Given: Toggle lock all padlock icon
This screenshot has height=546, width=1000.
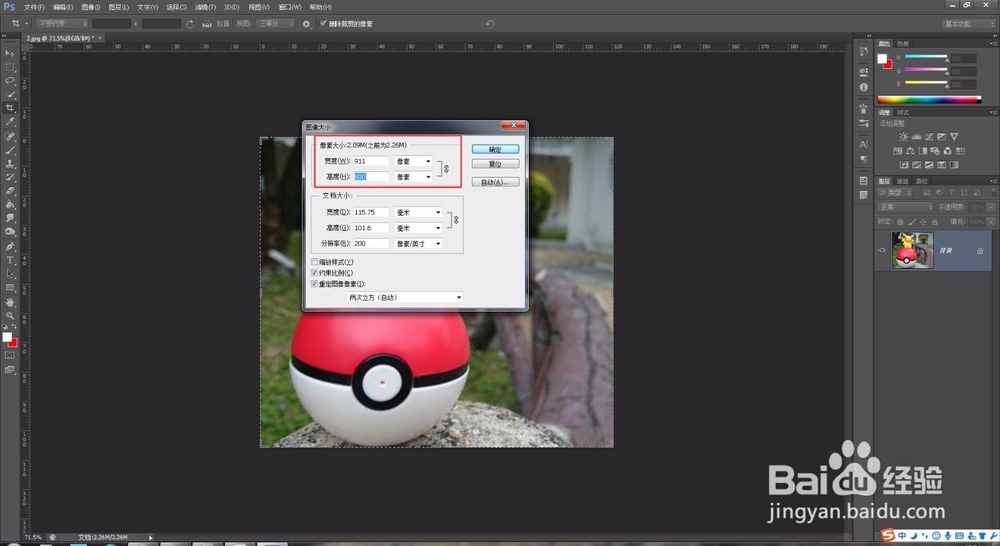Looking at the screenshot, I should (x=935, y=222).
